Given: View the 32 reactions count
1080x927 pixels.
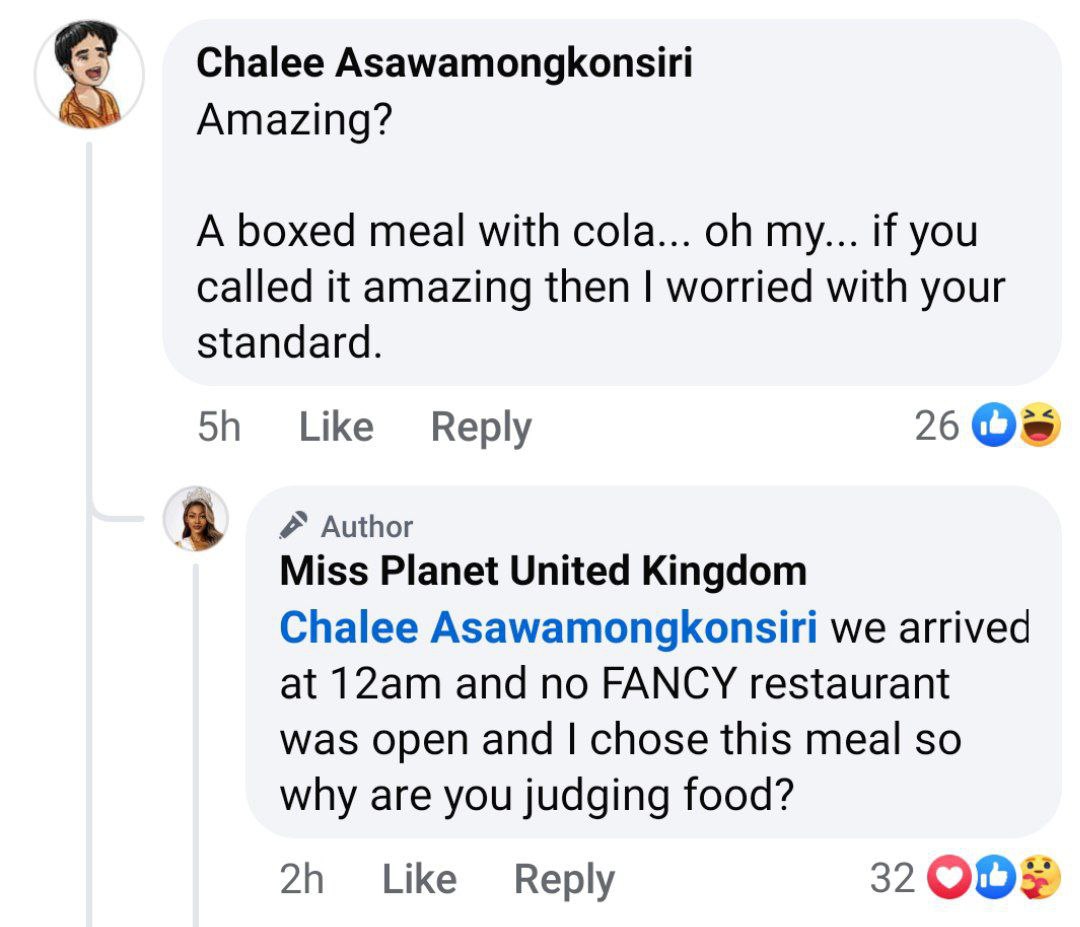Looking at the screenshot, I should tap(892, 879).
